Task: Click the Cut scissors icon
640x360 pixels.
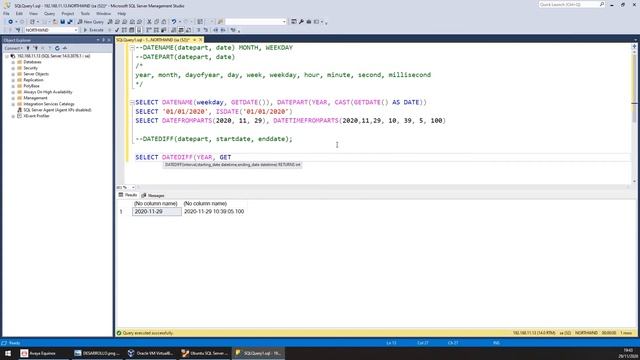Action: 149,22
